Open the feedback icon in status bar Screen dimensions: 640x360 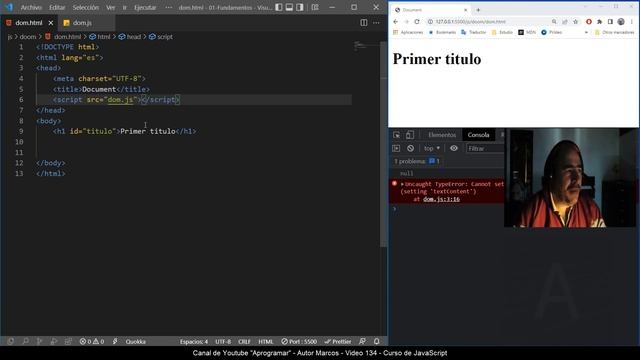tap(362, 341)
